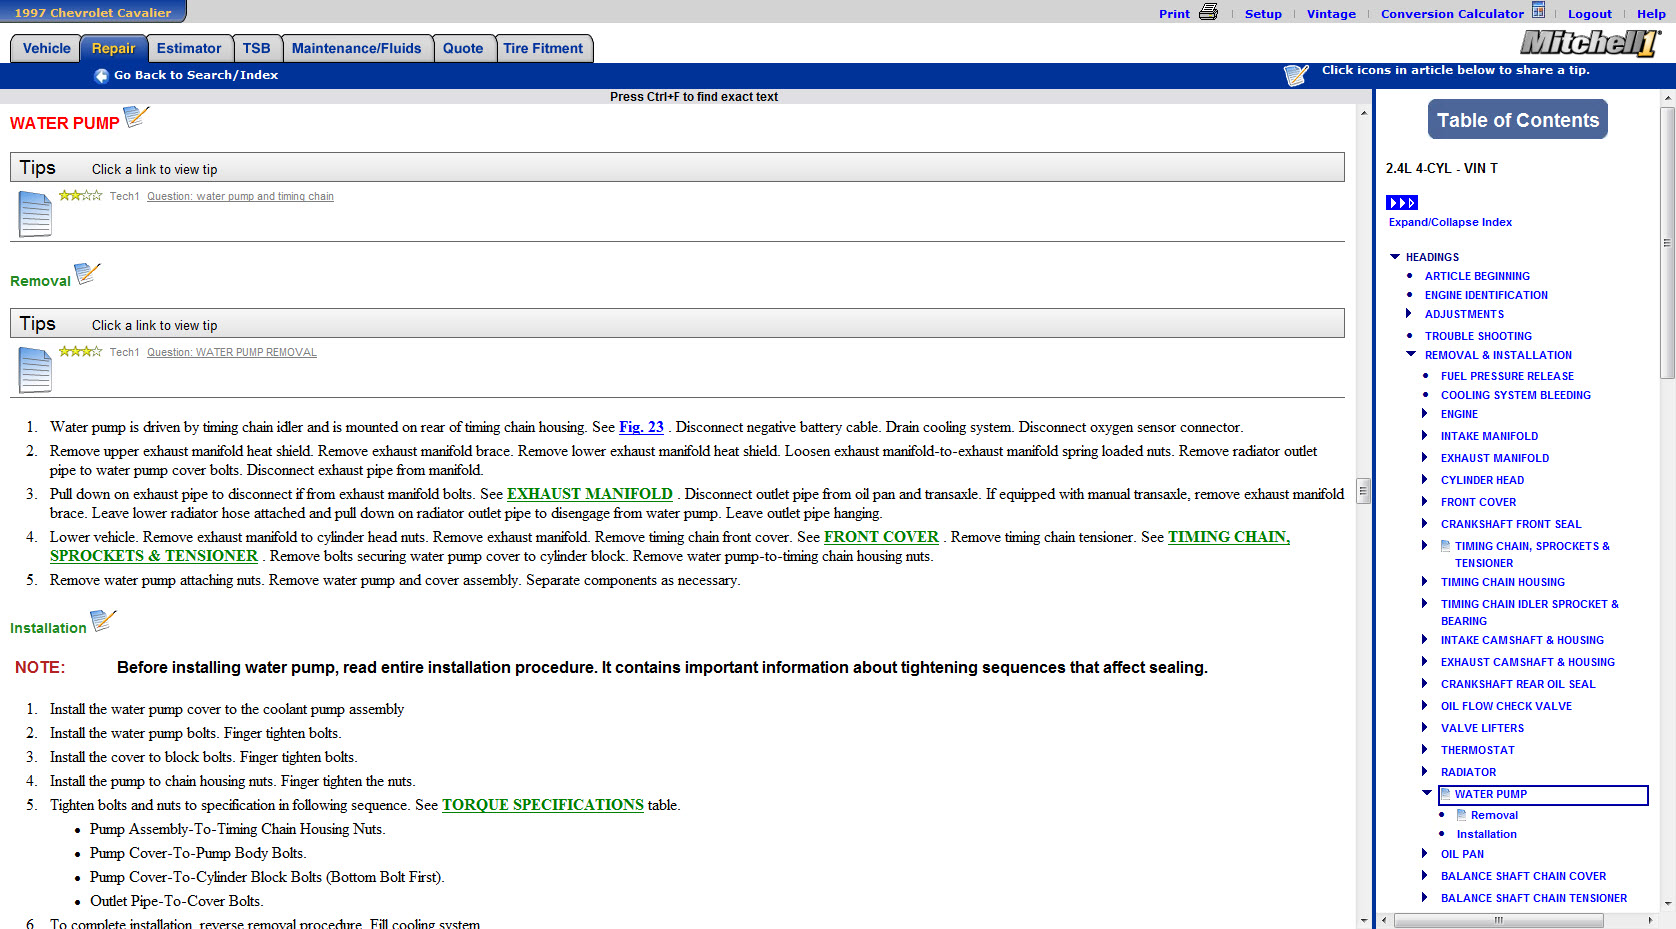The width and height of the screenshot is (1676, 929).
Task: Open the Tire Fitment tab
Action: 543,48
